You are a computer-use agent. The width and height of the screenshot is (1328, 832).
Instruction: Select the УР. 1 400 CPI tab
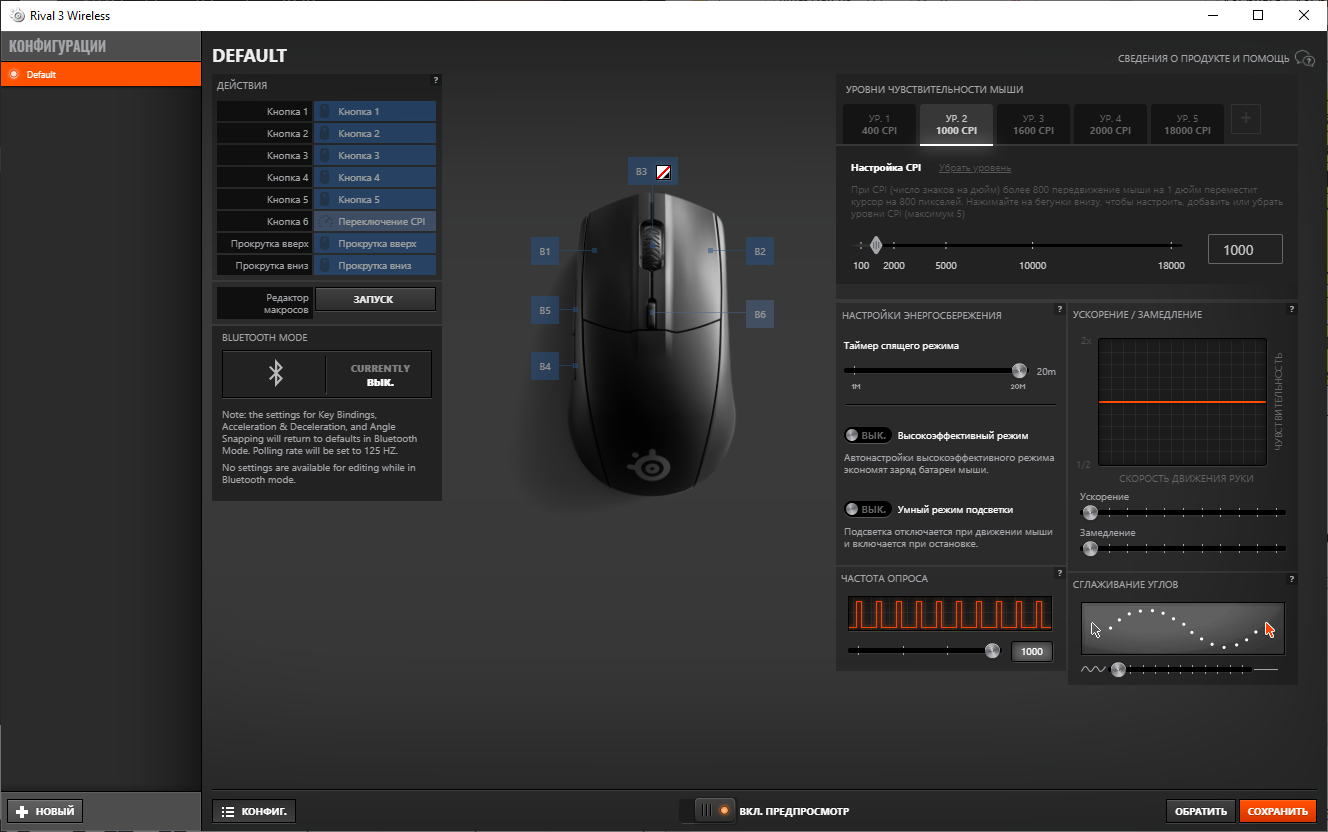879,124
